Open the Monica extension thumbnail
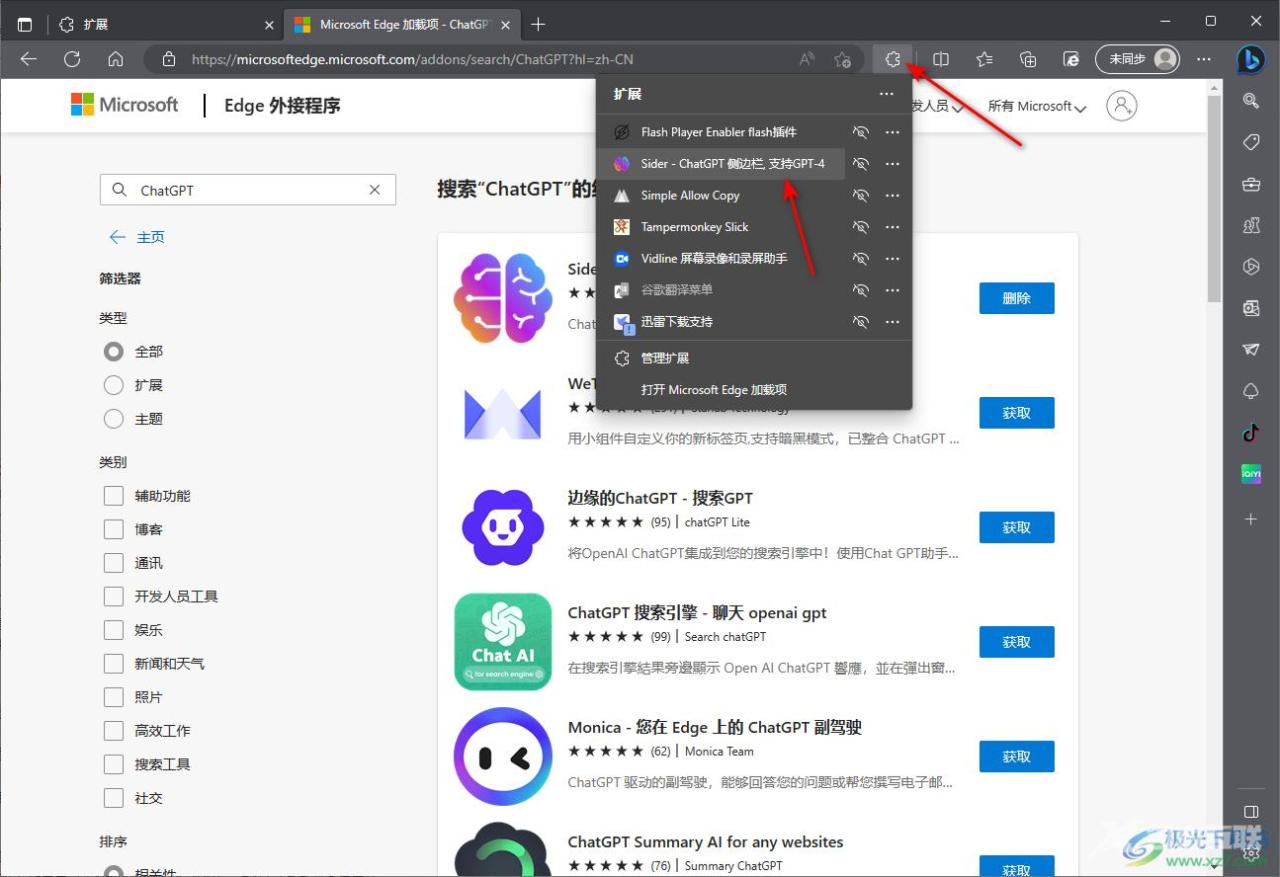 [503, 756]
